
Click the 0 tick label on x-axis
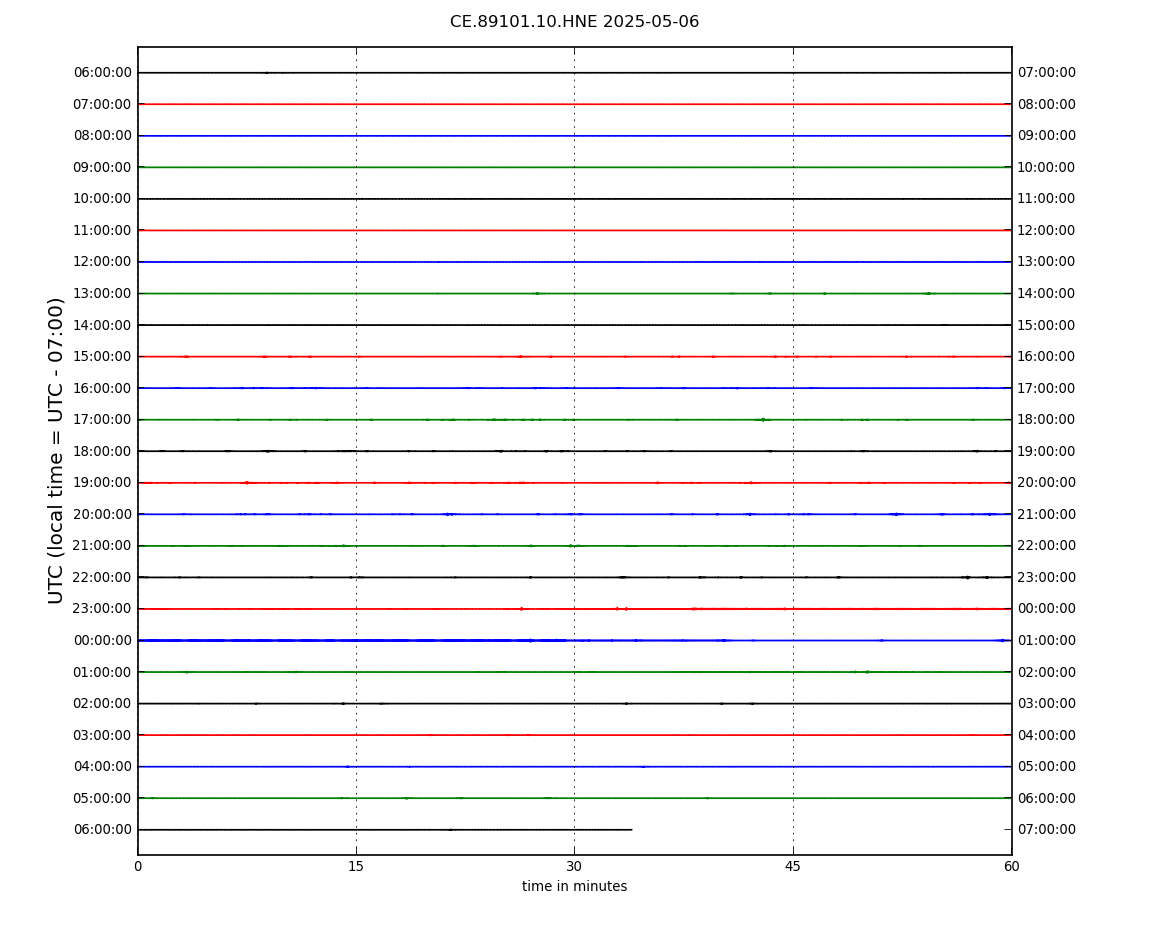coord(138,866)
